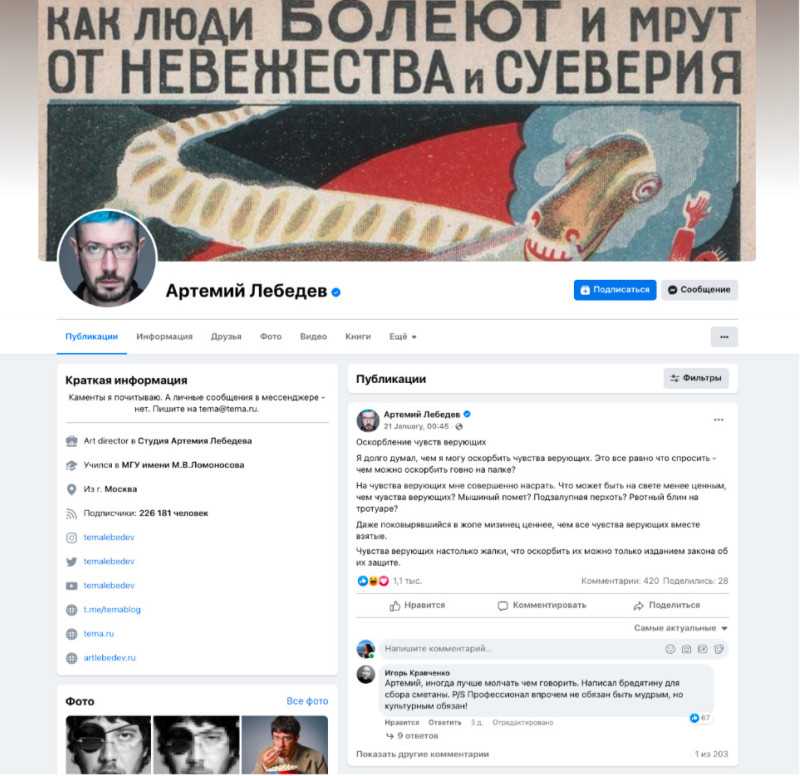The height and width of the screenshot is (776, 800).
Task: Follow the t.me/temablog link
Action: click(x=112, y=610)
